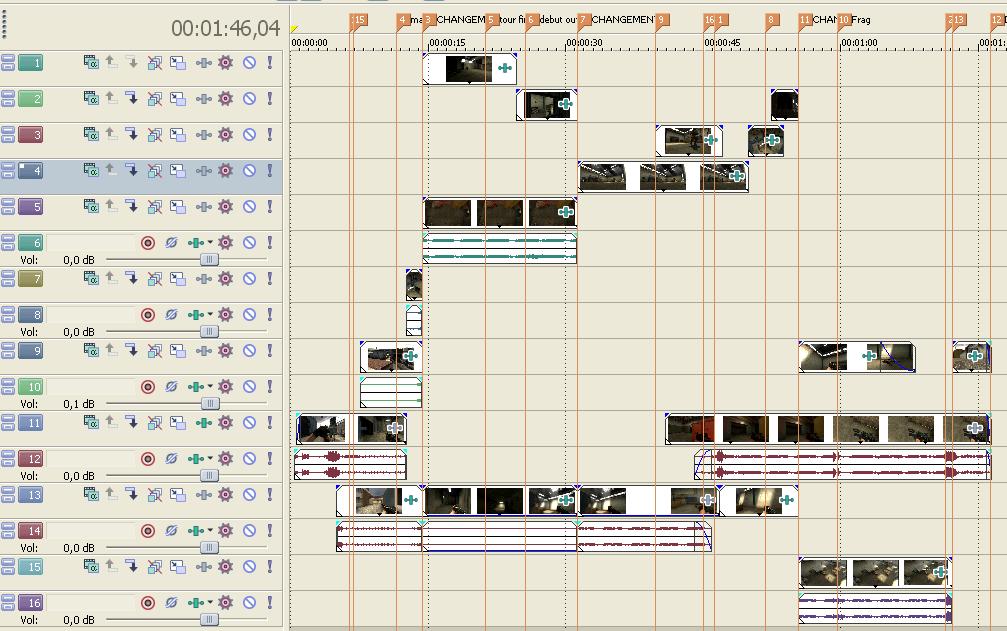
Task: Open Track FX gear on track 9
Action: coord(225,350)
